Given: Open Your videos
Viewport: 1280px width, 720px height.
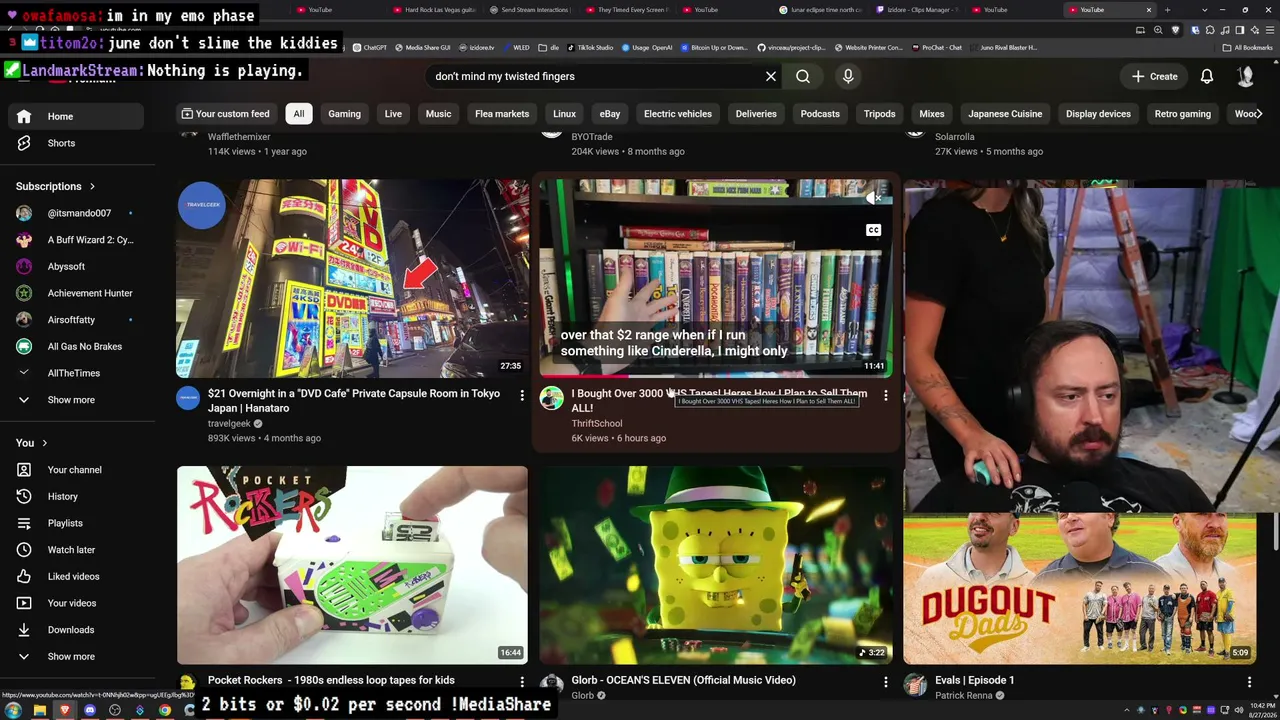Looking at the screenshot, I should pyautogui.click(x=76, y=603).
